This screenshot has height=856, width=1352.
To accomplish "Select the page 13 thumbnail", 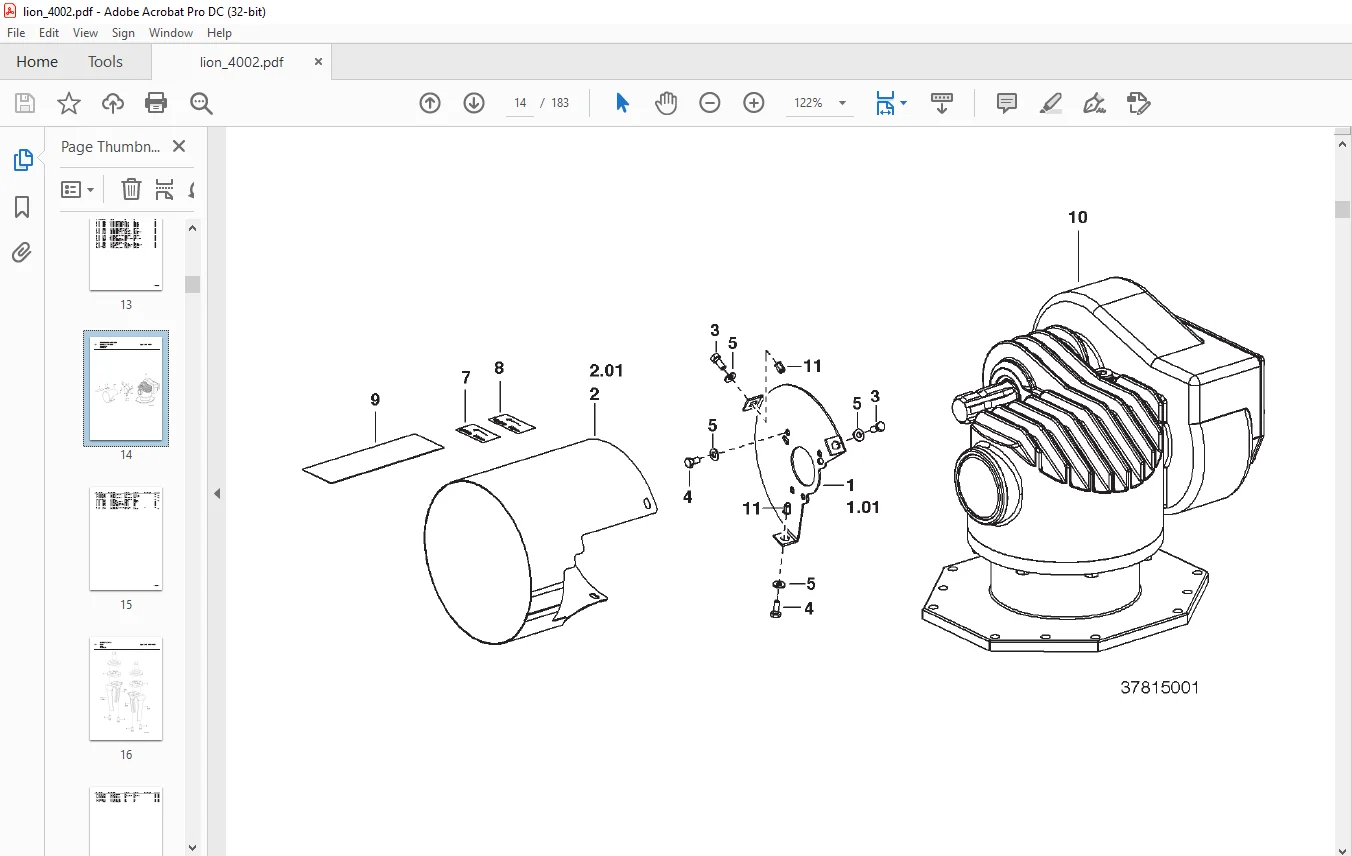I will [x=126, y=255].
